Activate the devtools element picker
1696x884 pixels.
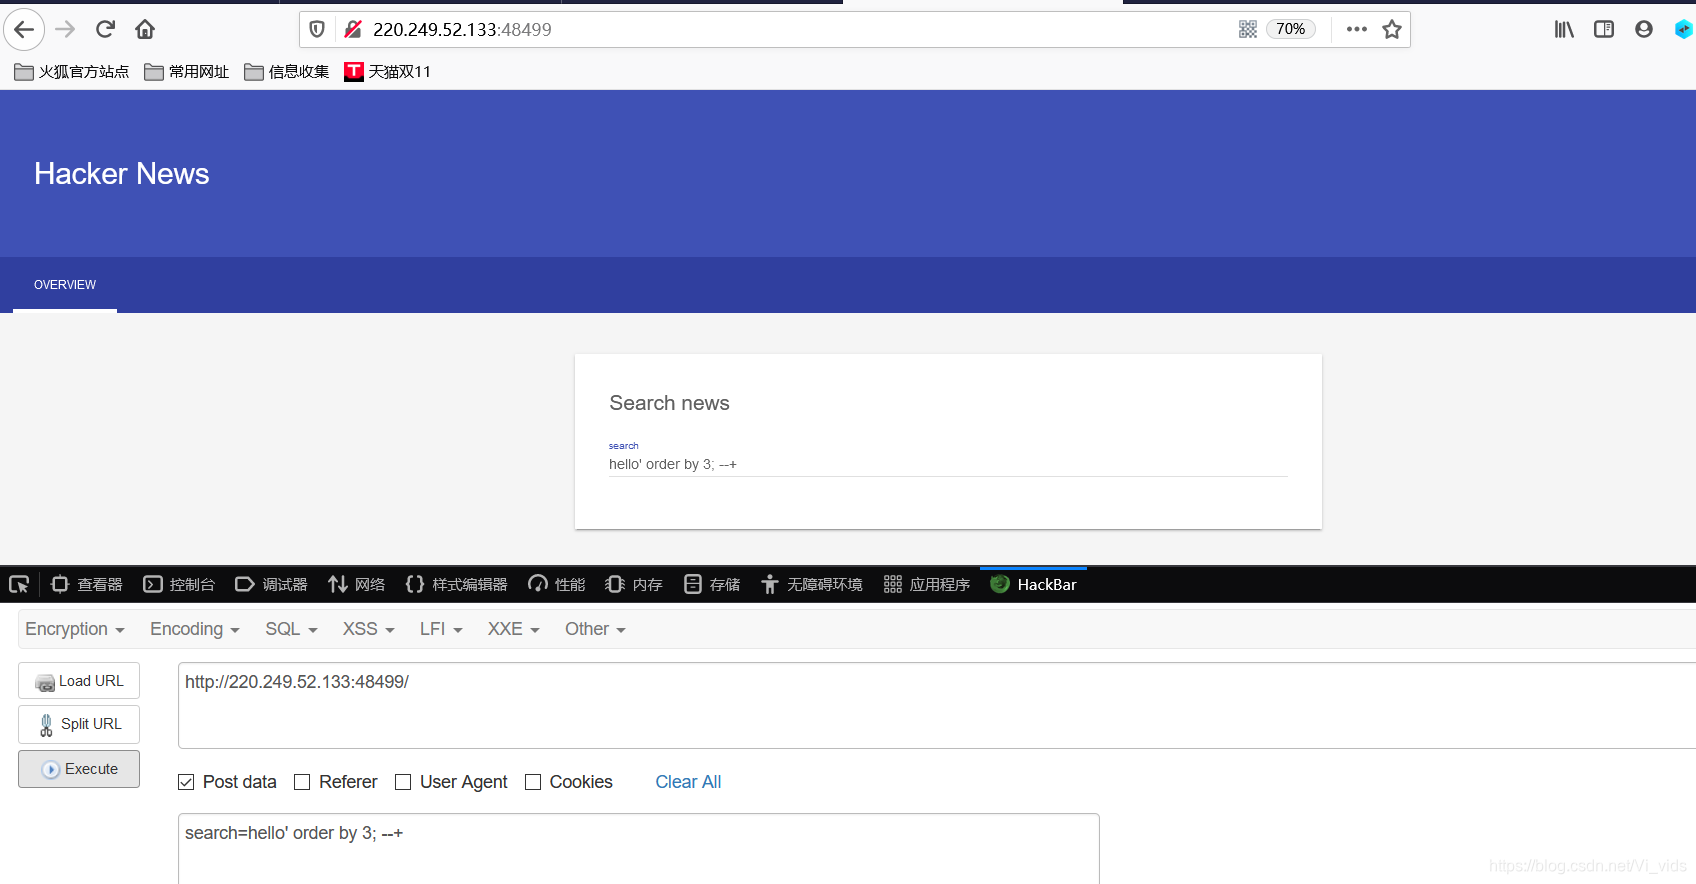19,584
